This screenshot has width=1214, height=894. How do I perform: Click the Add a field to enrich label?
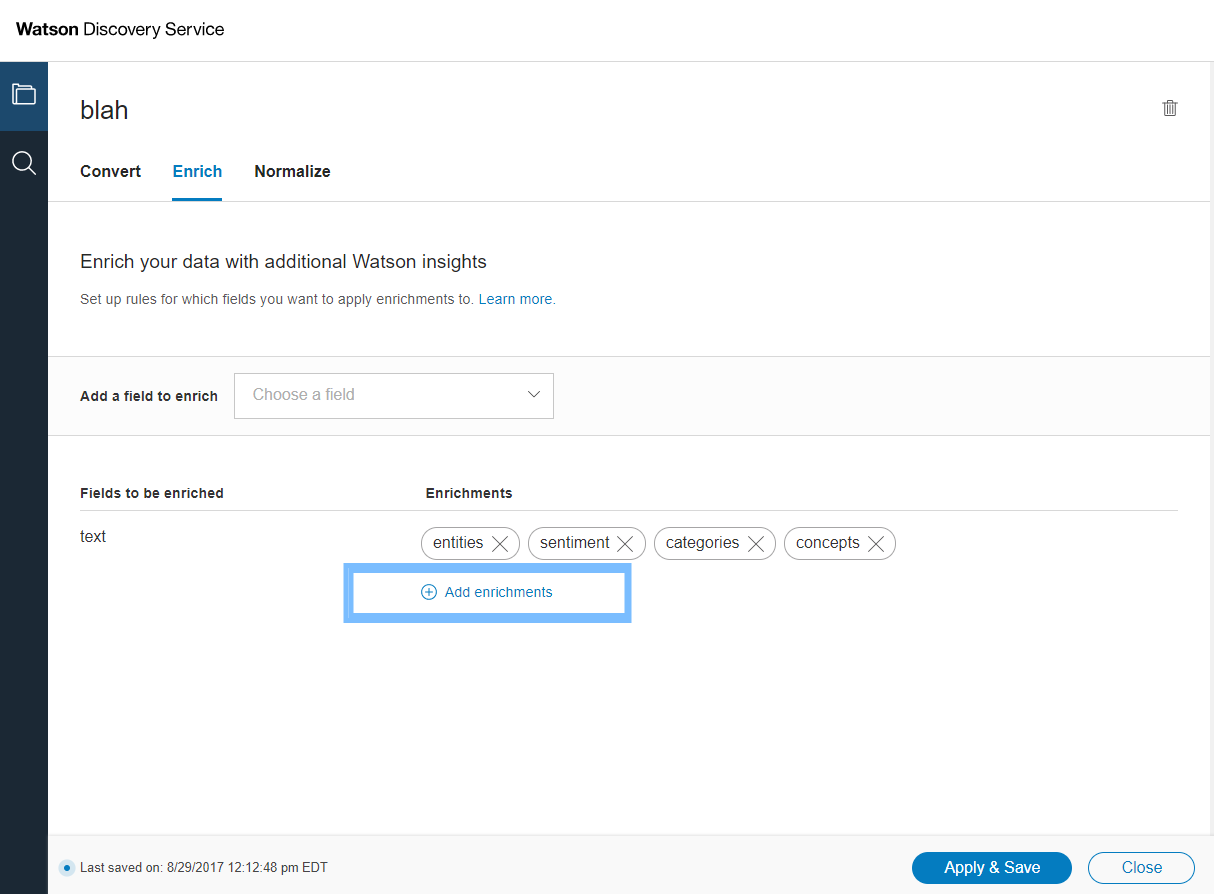[x=149, y=396]
